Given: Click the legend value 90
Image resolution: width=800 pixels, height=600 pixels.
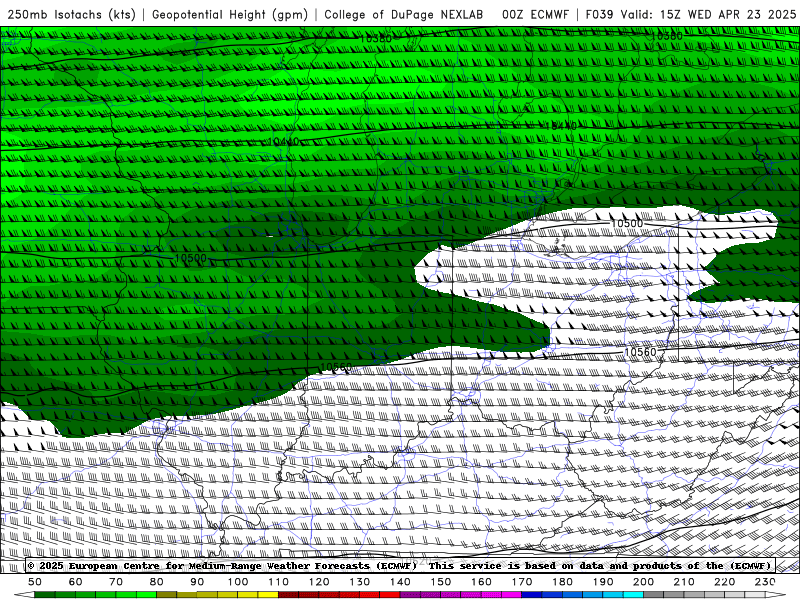Looking at the screenshot, I should coord(197,582).
